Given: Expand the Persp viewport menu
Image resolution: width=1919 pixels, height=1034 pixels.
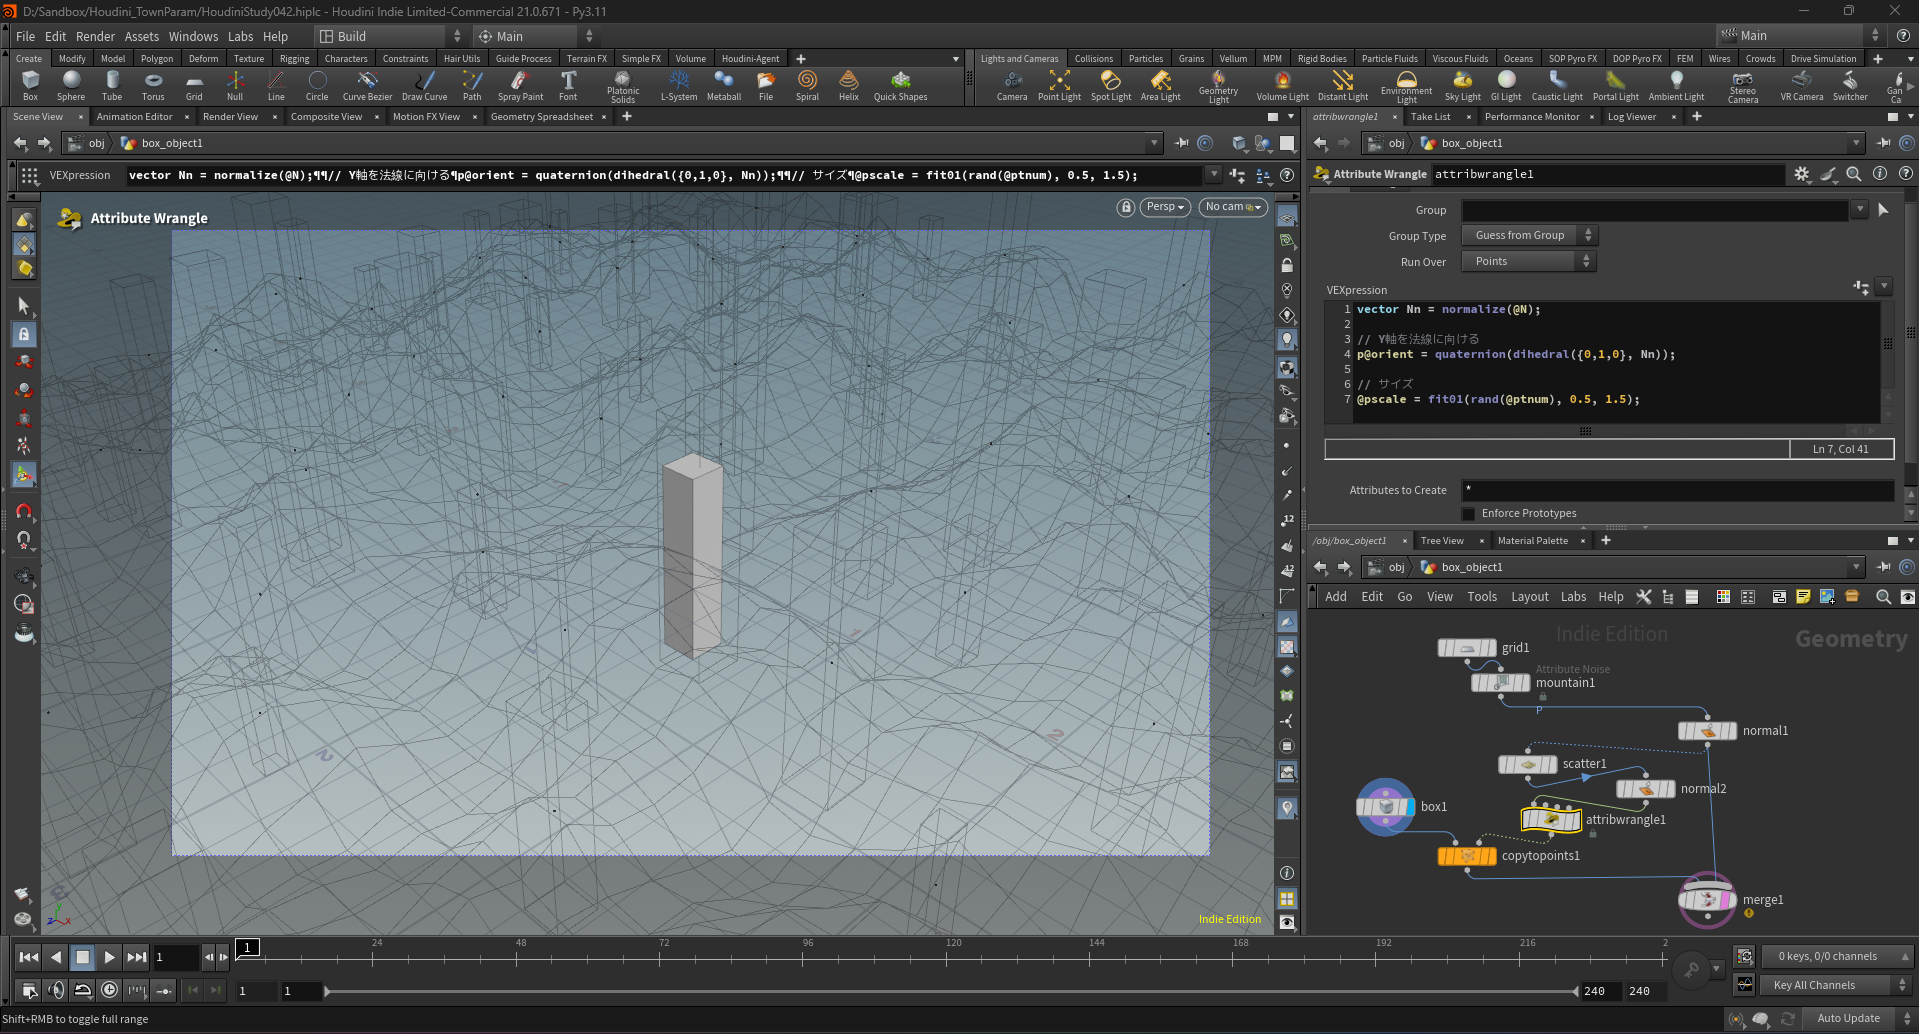Looking at the screenshot, I should (x=1164, y=207).
